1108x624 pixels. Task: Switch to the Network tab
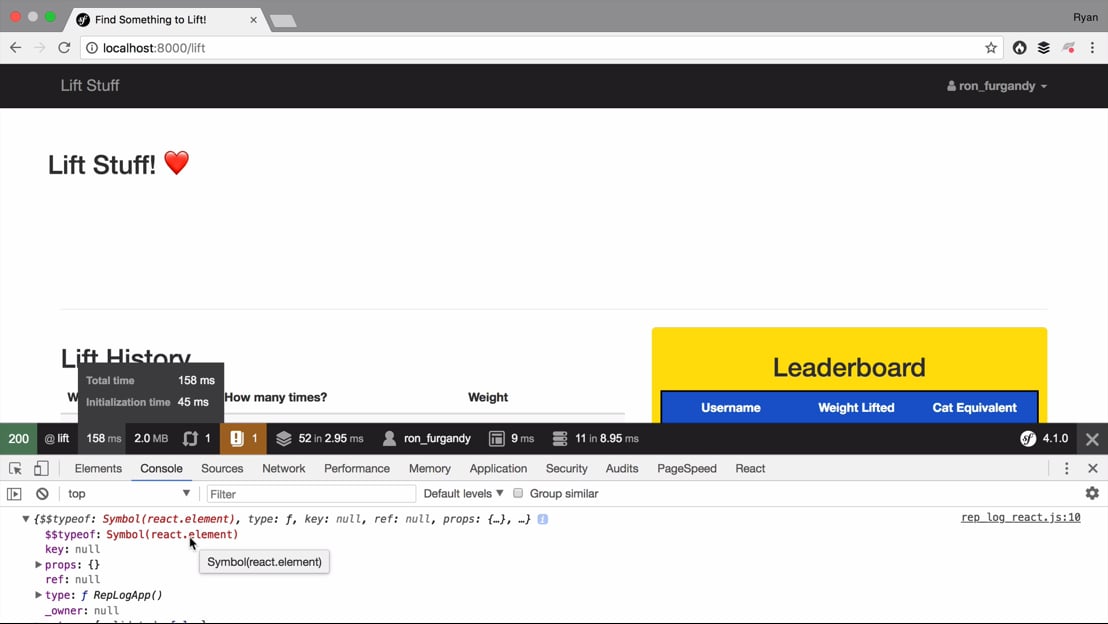click(x=283, y=468)
